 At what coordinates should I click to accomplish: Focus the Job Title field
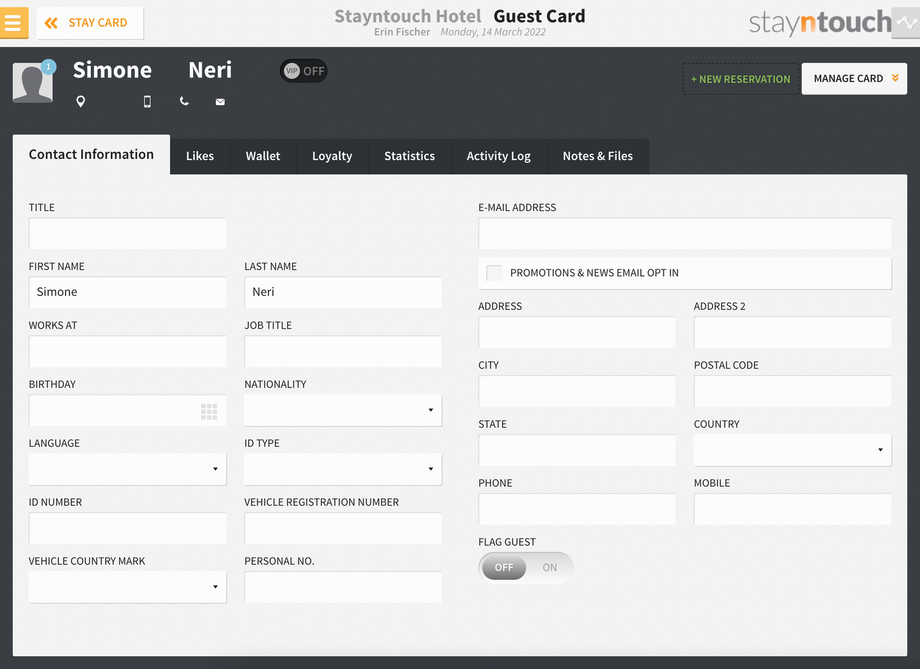343,352
